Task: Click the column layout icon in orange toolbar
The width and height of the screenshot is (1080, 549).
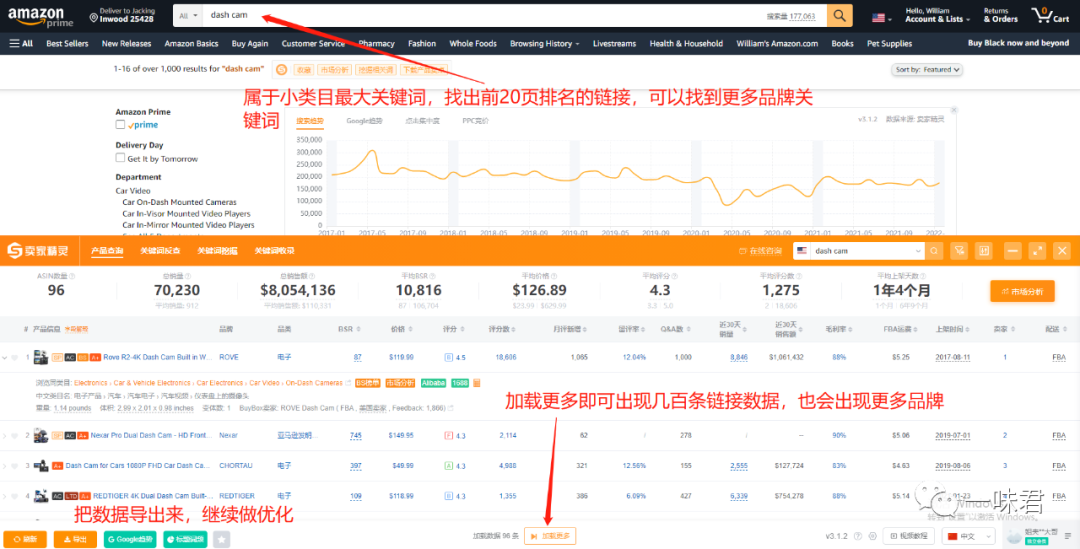Action: point(984,251)
